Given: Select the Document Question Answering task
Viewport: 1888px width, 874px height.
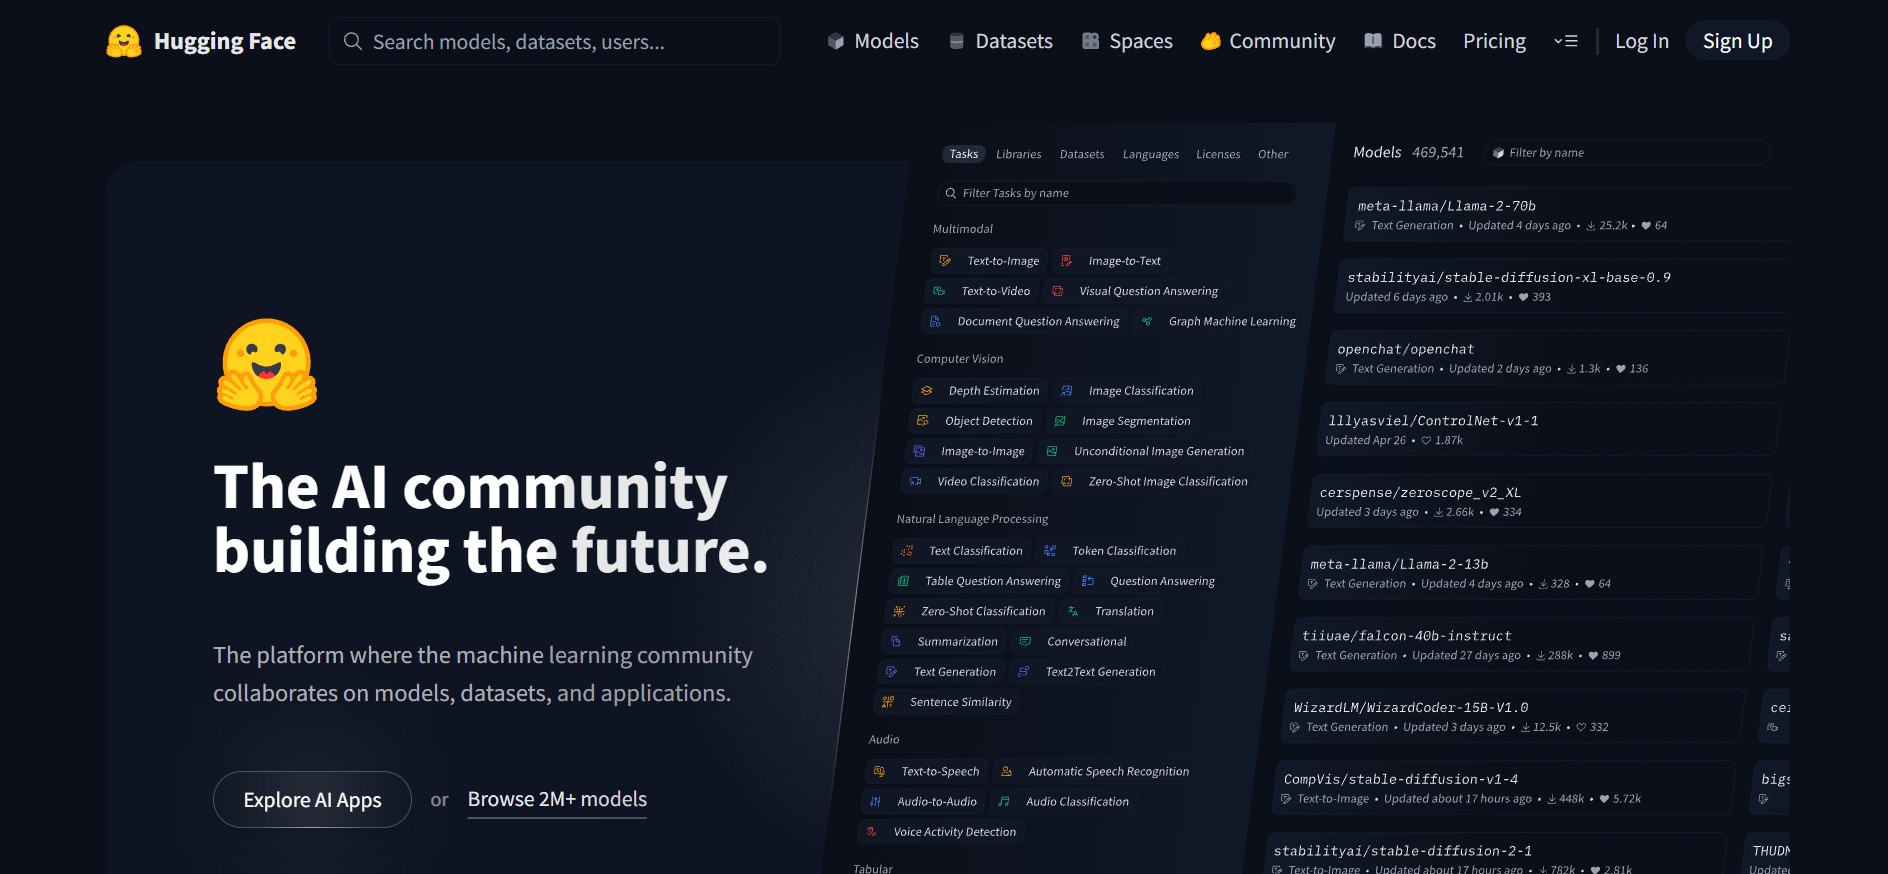Looking at the screenshot, I should coord(1024,321).
